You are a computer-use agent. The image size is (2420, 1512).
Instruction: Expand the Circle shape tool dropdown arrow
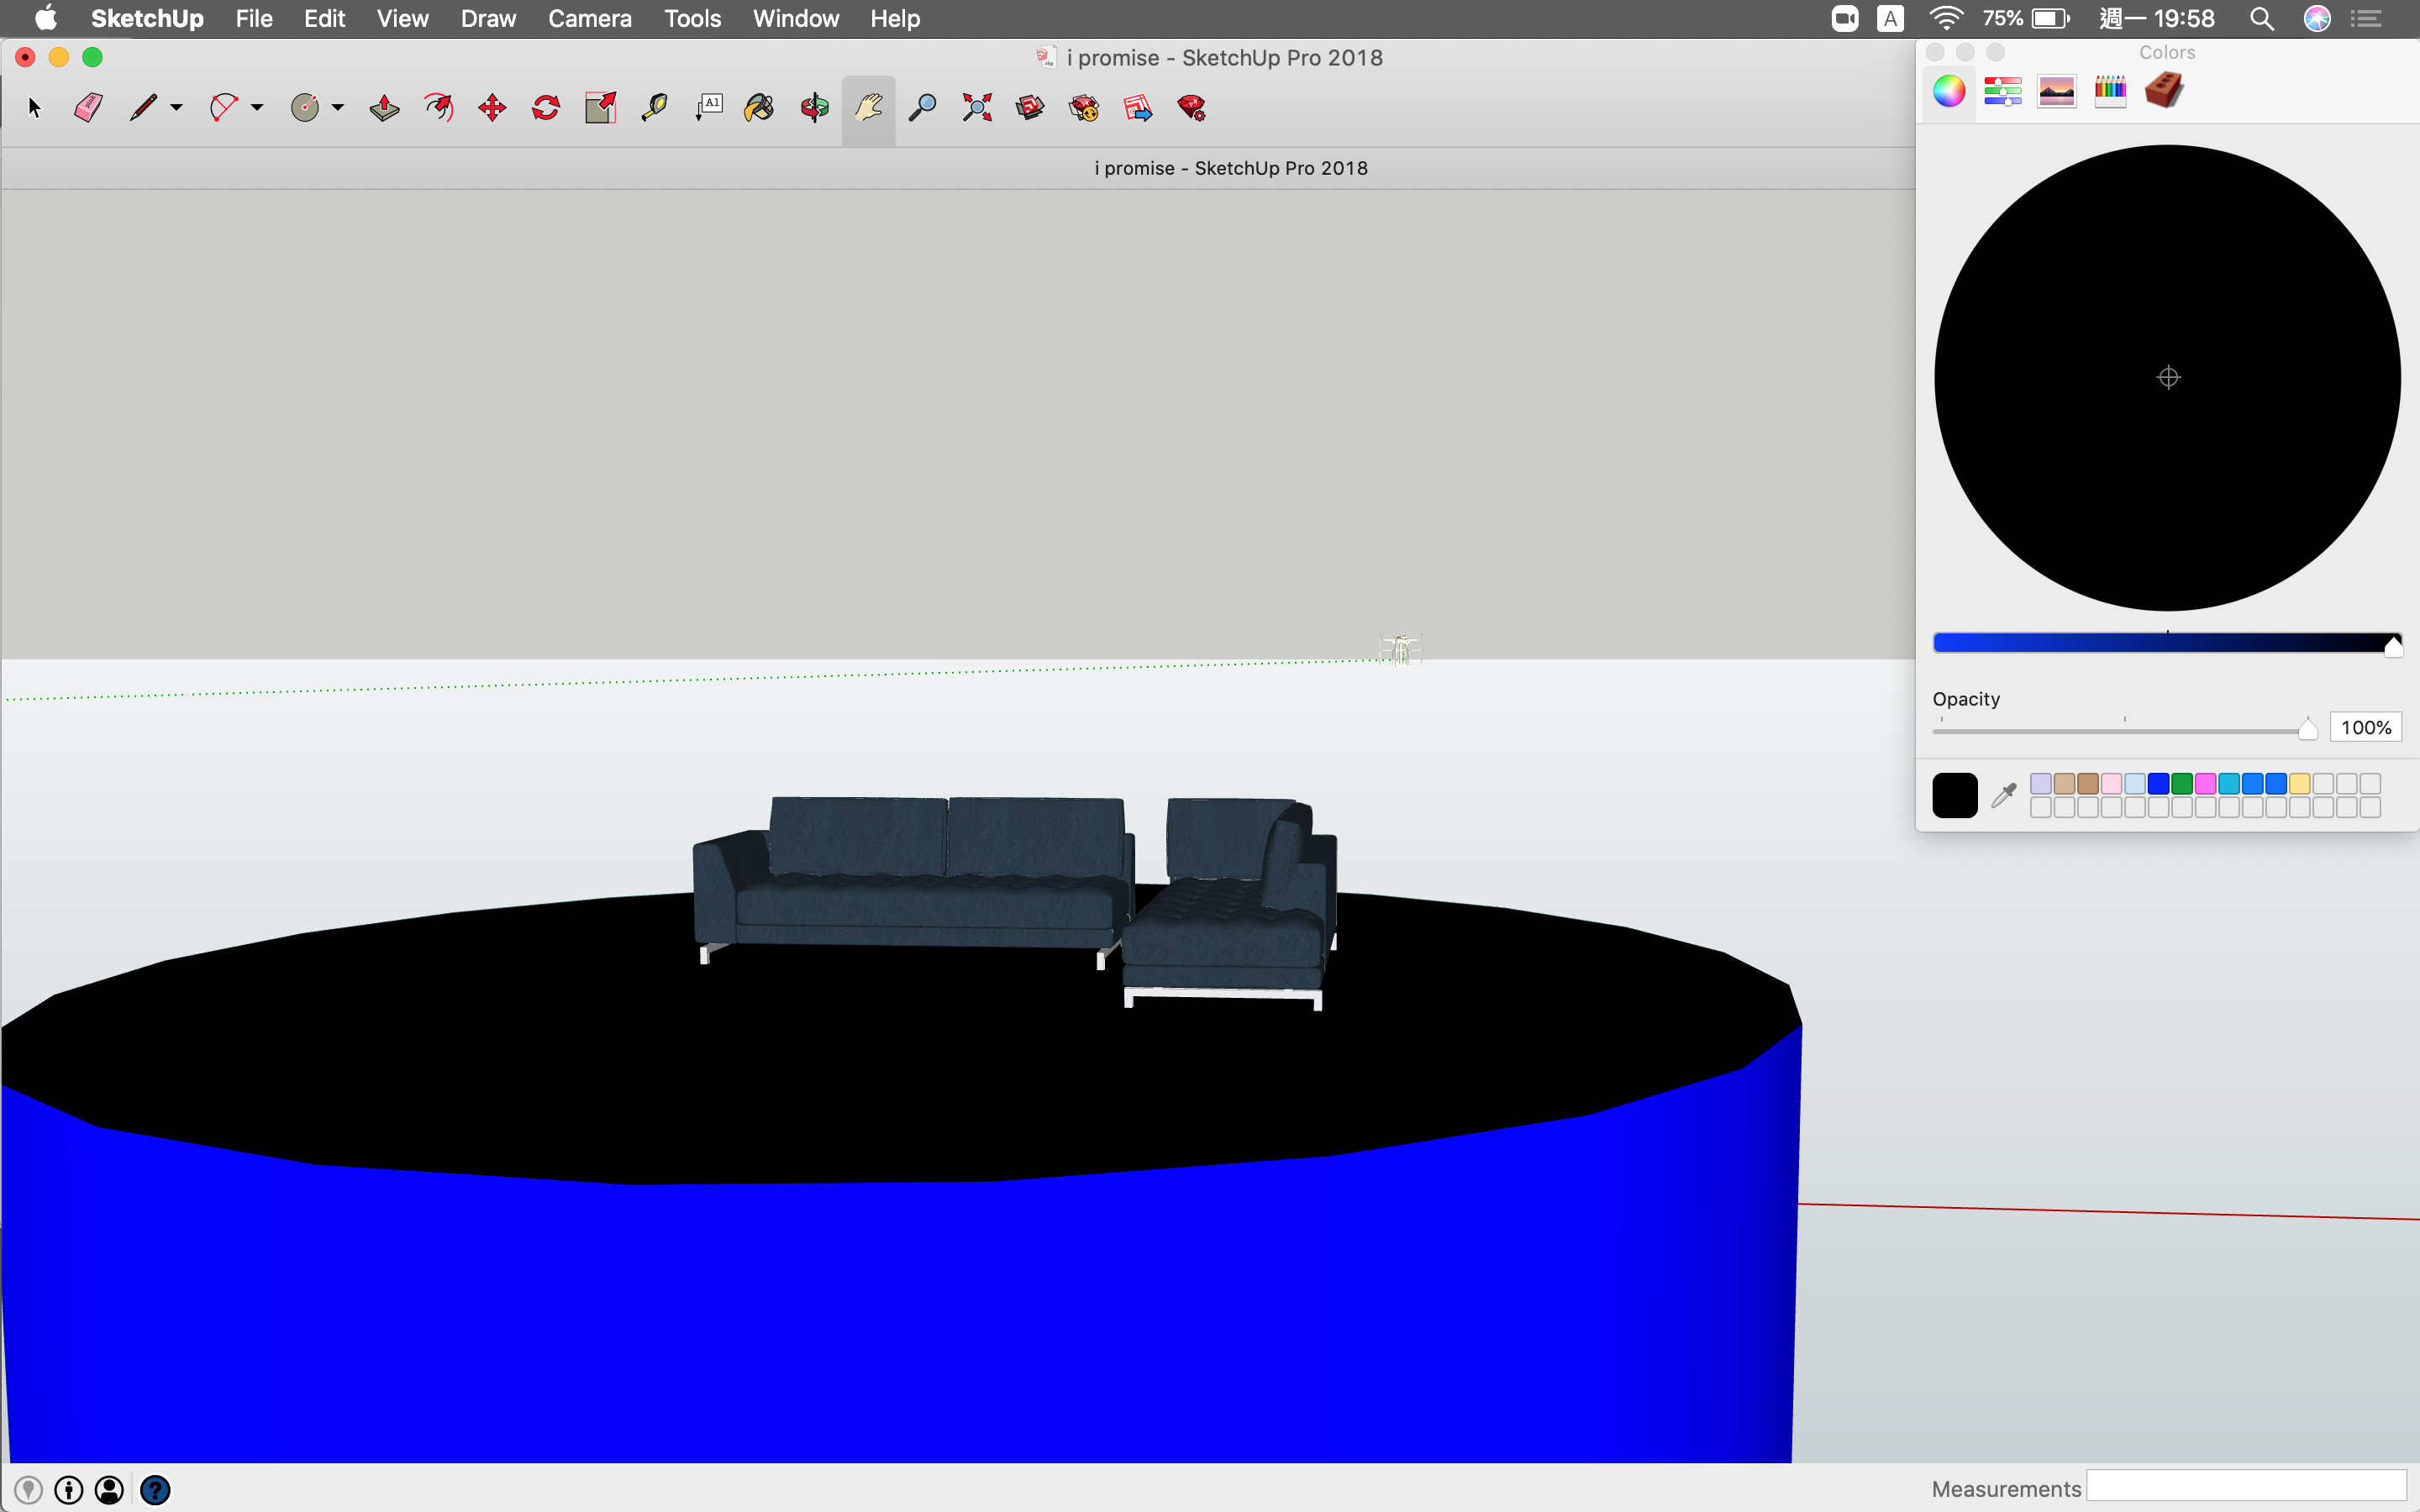[x=338, y=108]
